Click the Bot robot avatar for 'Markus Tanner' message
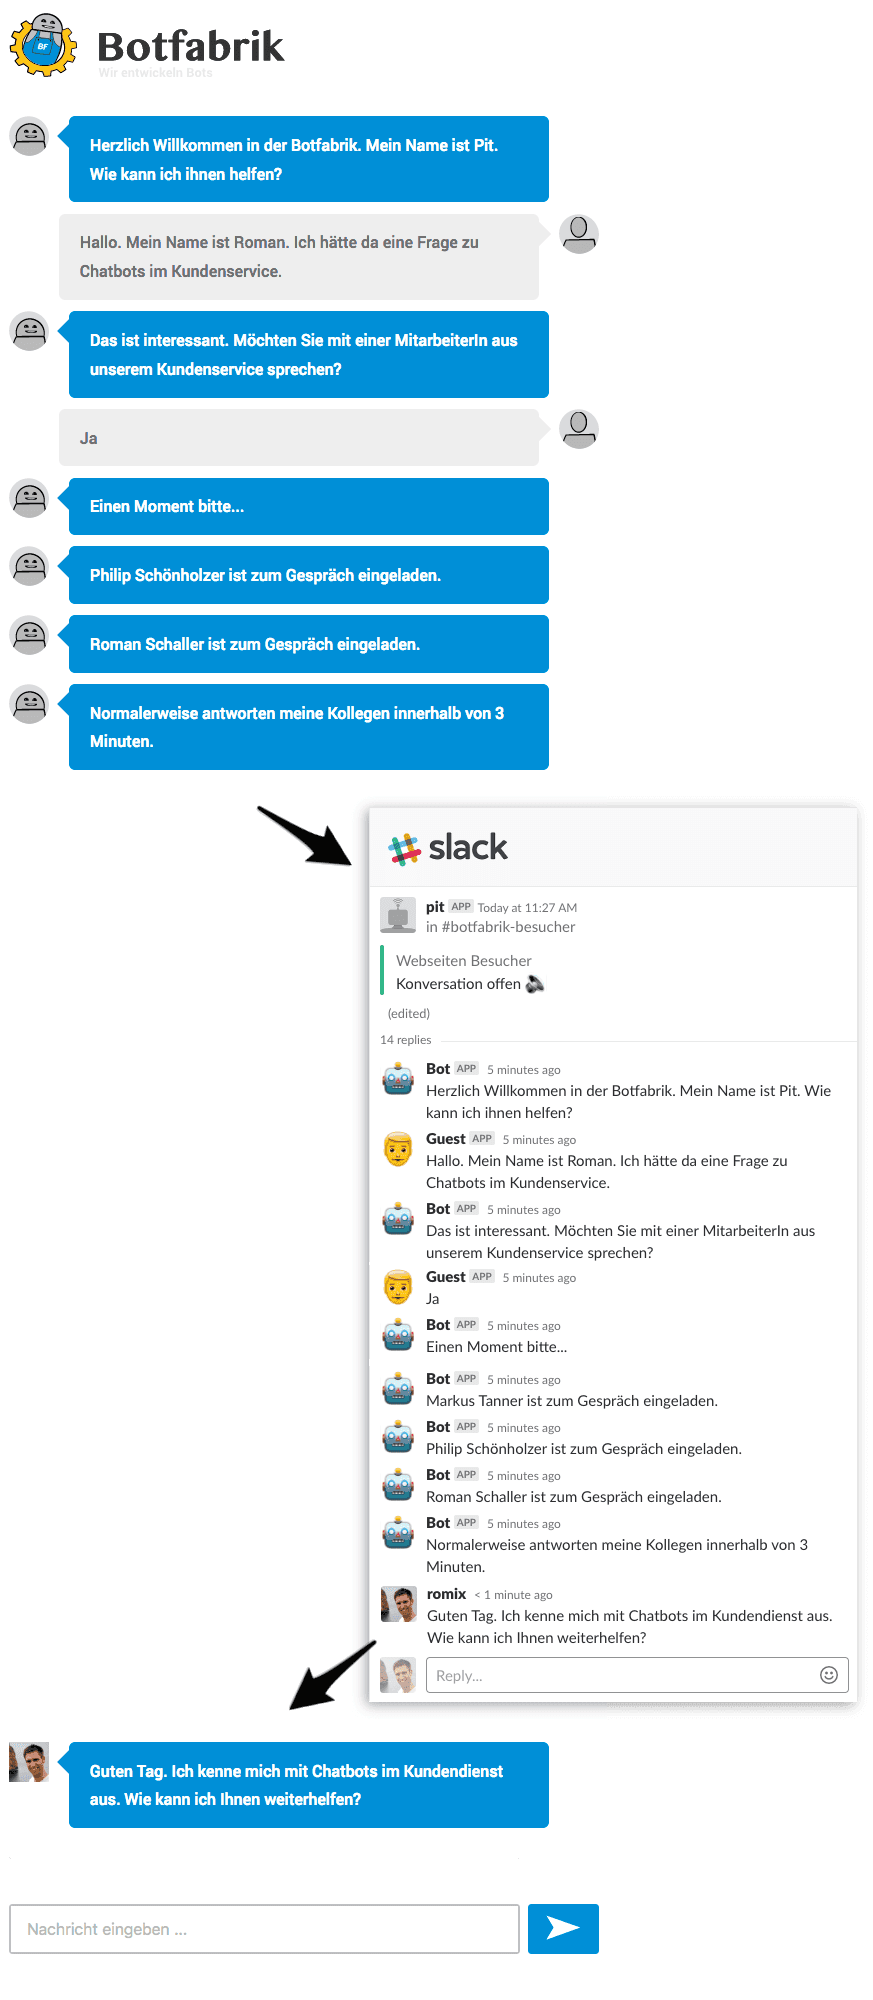 click(x=398, y=1389)
